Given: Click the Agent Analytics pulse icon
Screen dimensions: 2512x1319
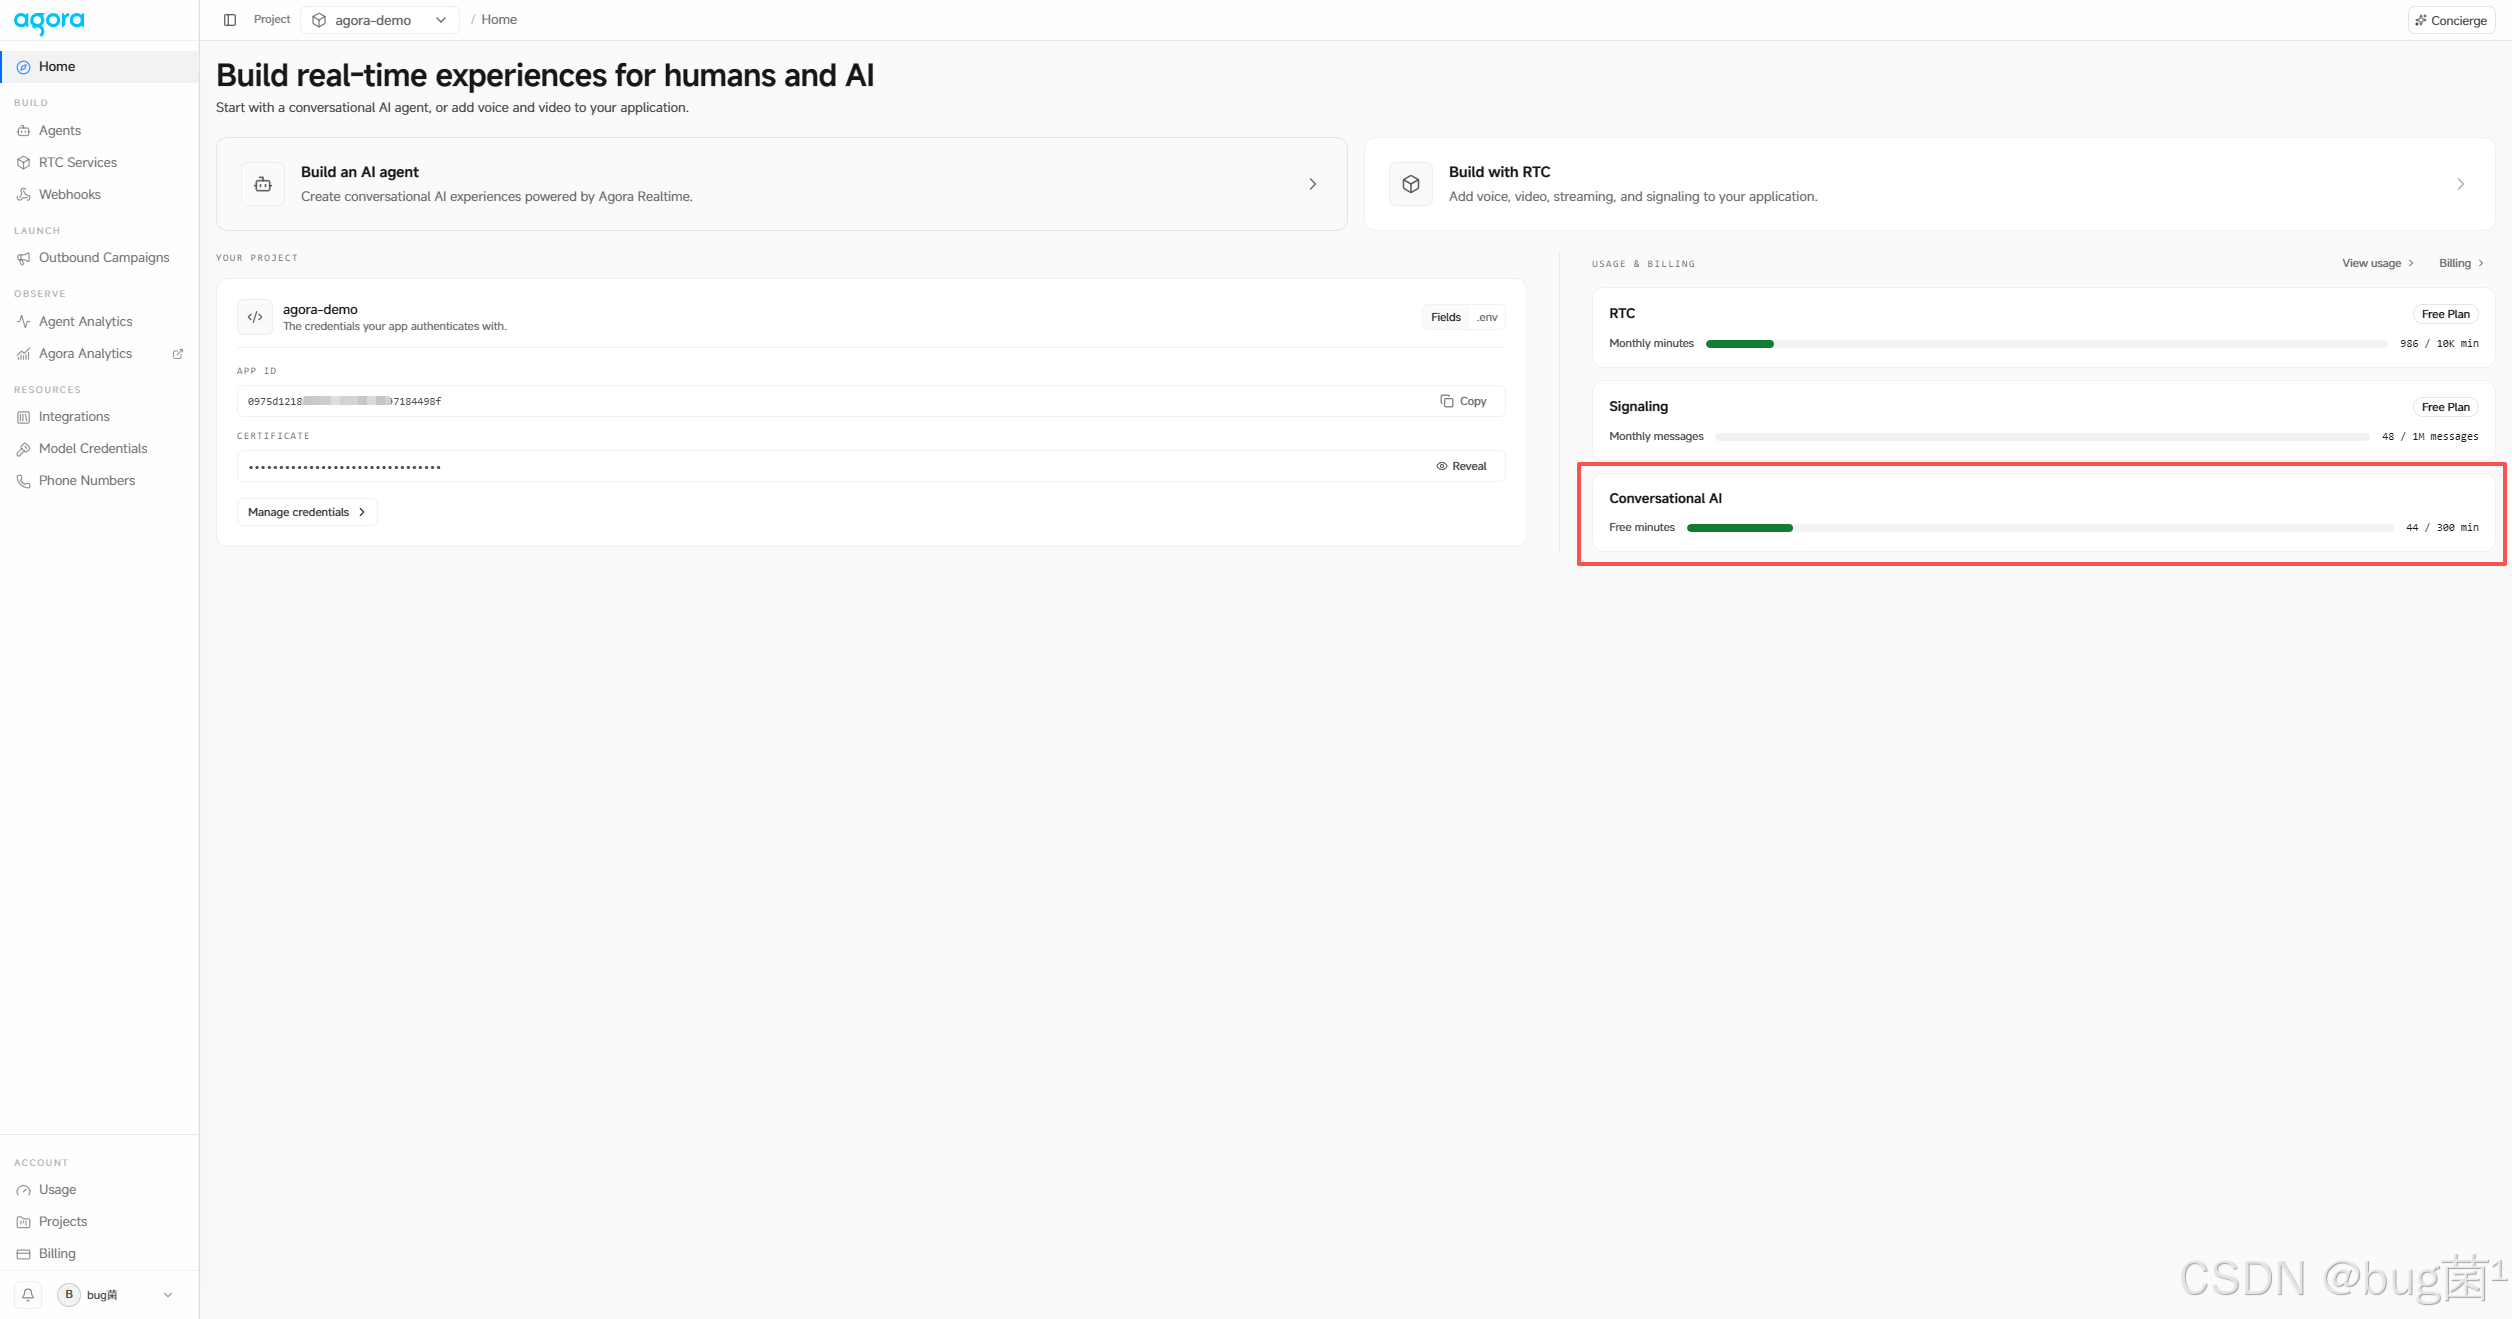Looking at the screenshot, I should (23, 322).
